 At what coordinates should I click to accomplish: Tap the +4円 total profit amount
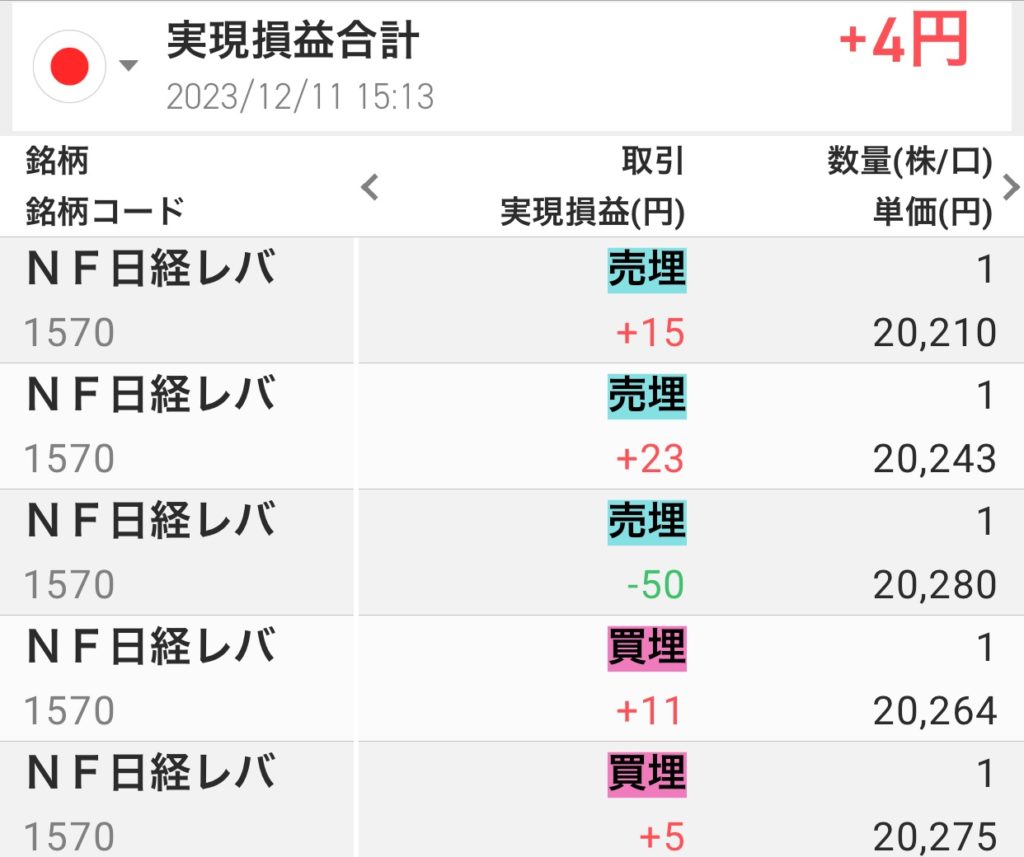903,43
